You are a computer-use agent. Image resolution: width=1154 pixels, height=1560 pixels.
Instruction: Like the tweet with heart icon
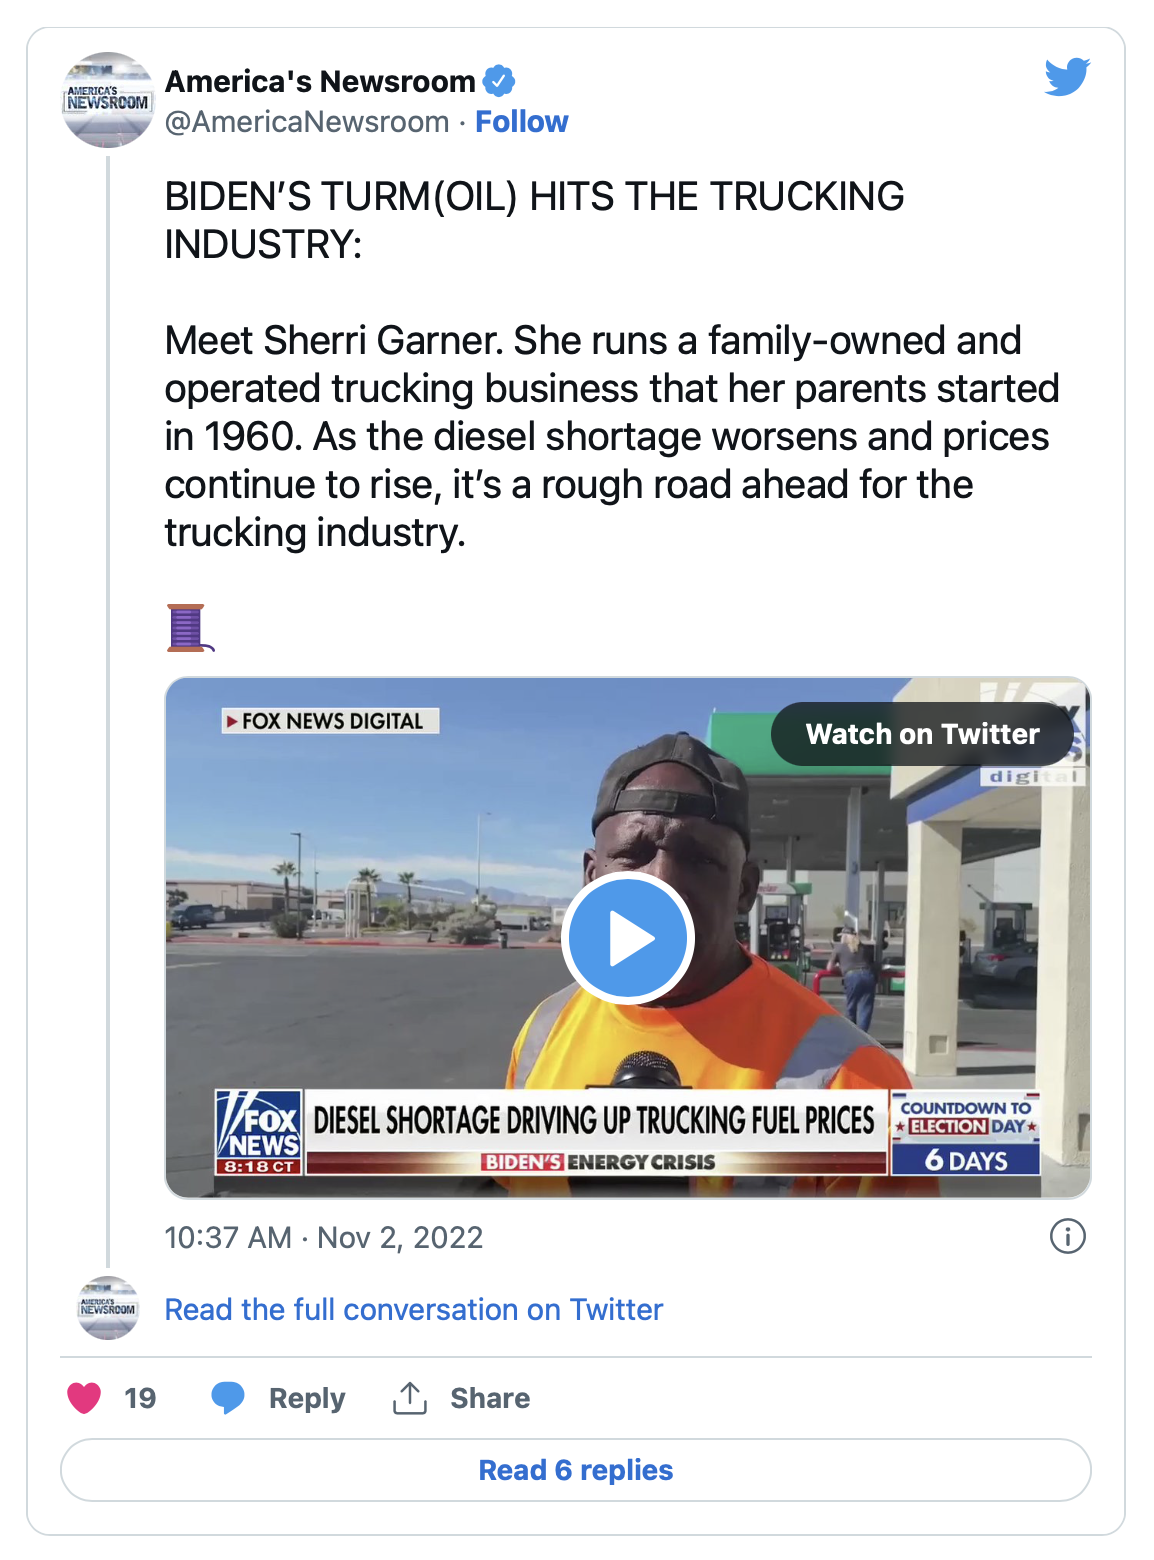click(84, 1397)
